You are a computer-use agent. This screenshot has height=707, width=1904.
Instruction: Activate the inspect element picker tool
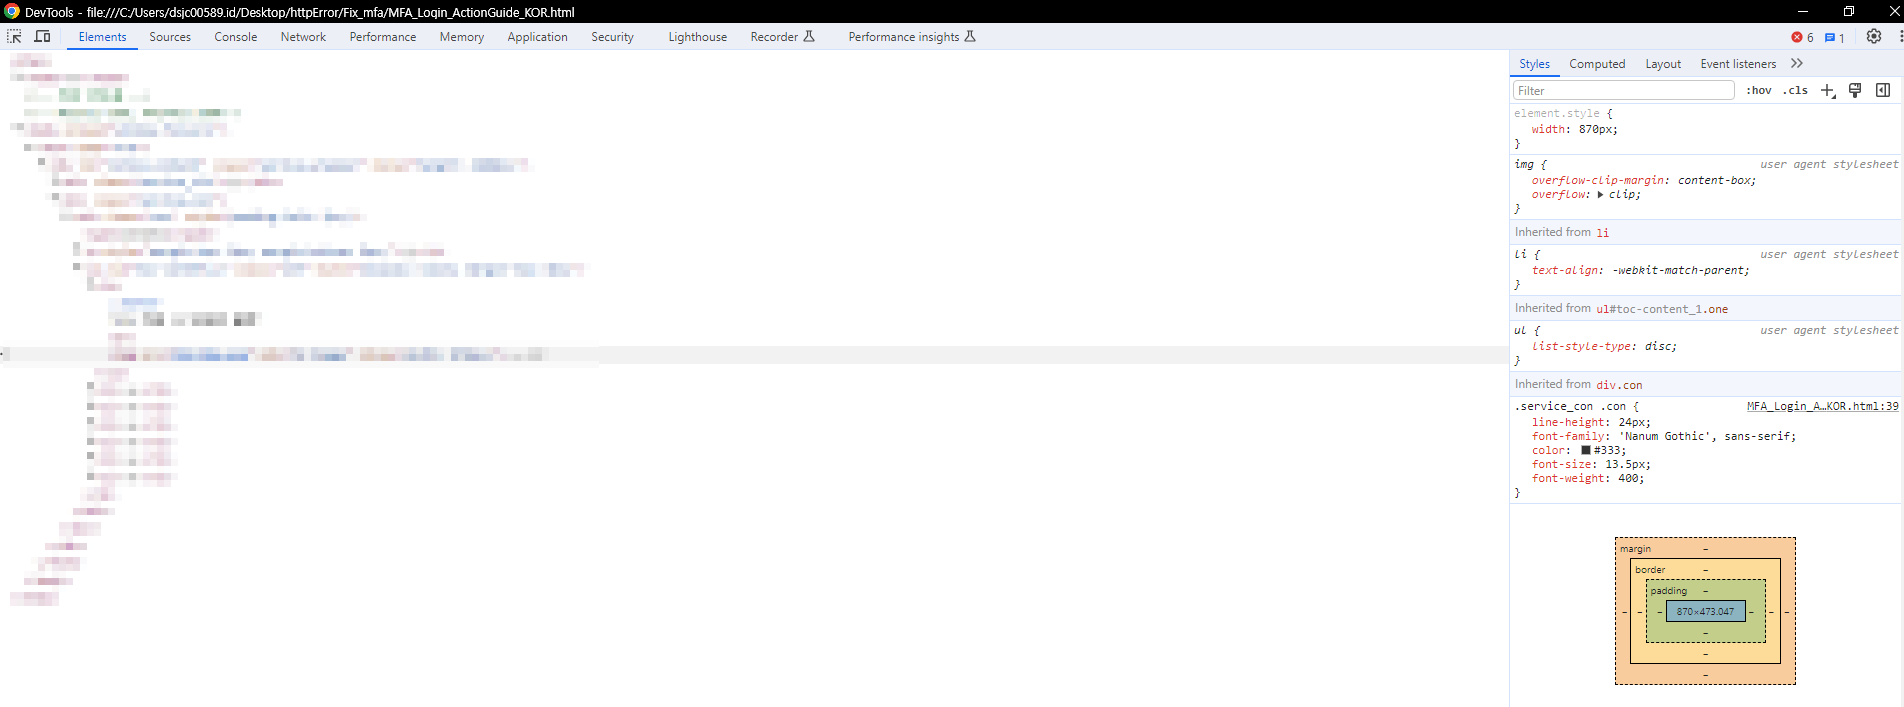coord(14,36)
